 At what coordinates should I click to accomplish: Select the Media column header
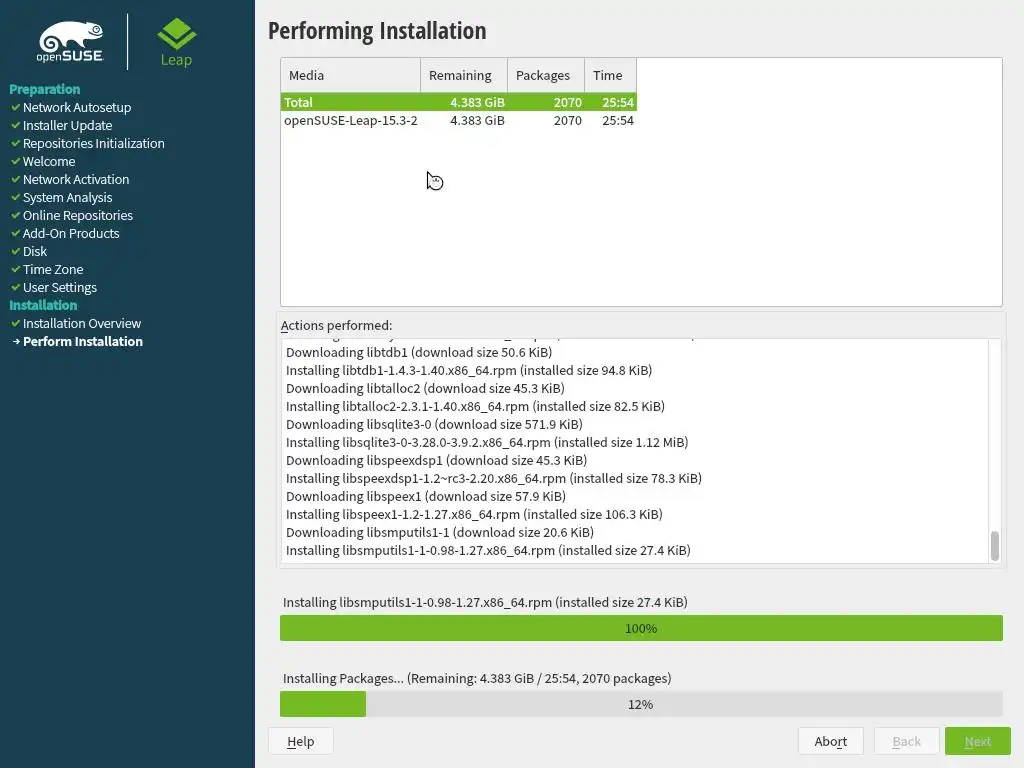pos(351,75)
